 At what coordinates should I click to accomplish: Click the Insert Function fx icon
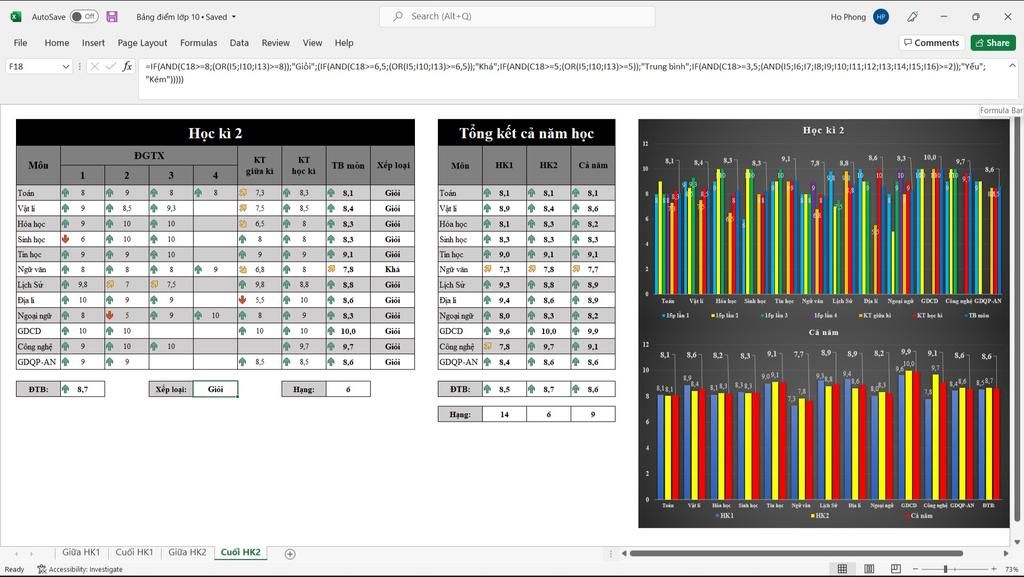127,66
